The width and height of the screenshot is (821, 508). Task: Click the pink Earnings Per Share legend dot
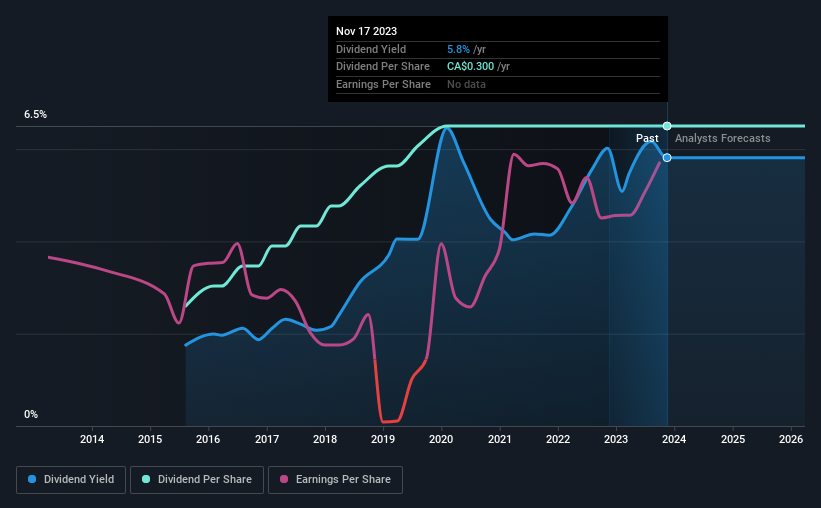coord(284,479)
